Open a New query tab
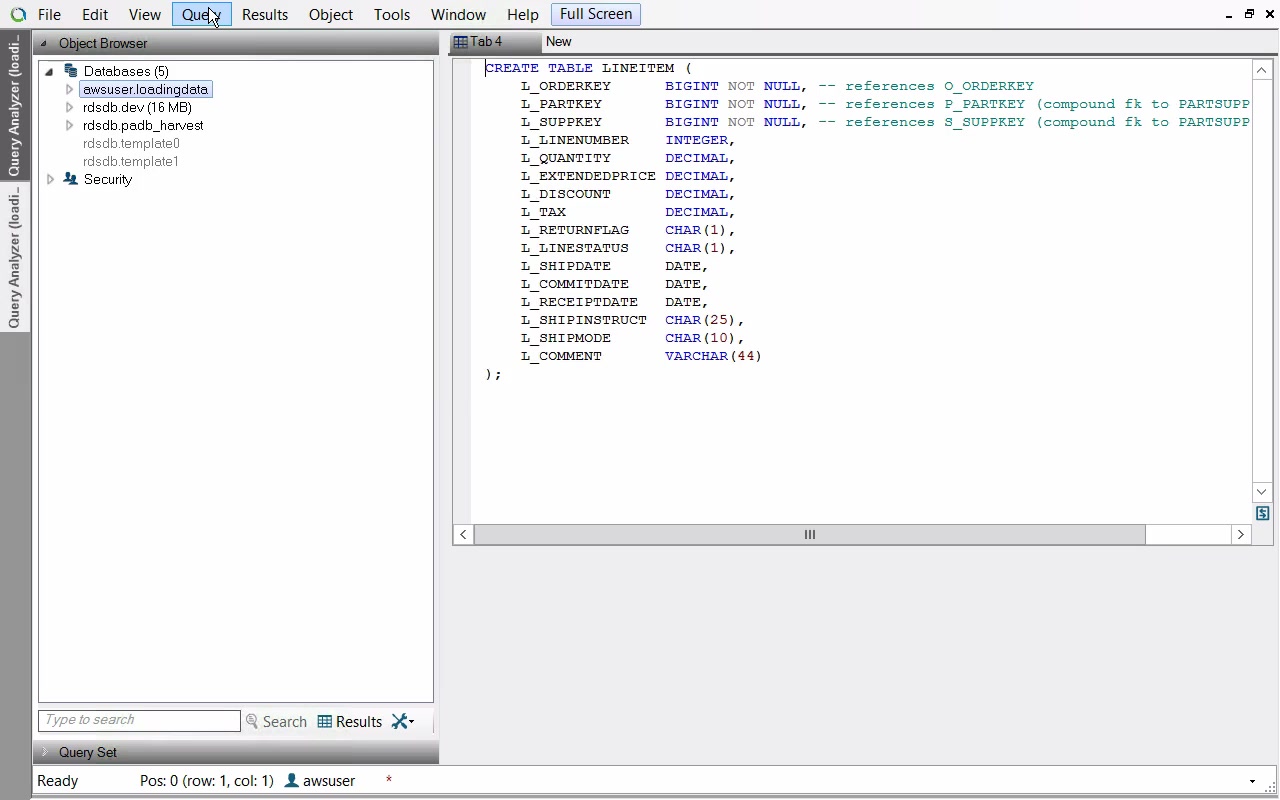 coord(559,42)
